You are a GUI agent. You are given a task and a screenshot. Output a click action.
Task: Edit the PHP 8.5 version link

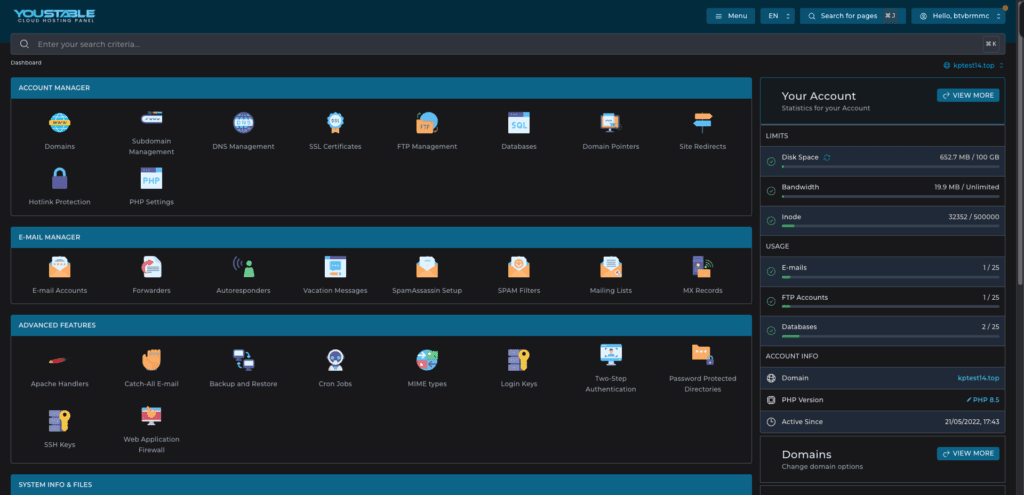pos(983,400)
